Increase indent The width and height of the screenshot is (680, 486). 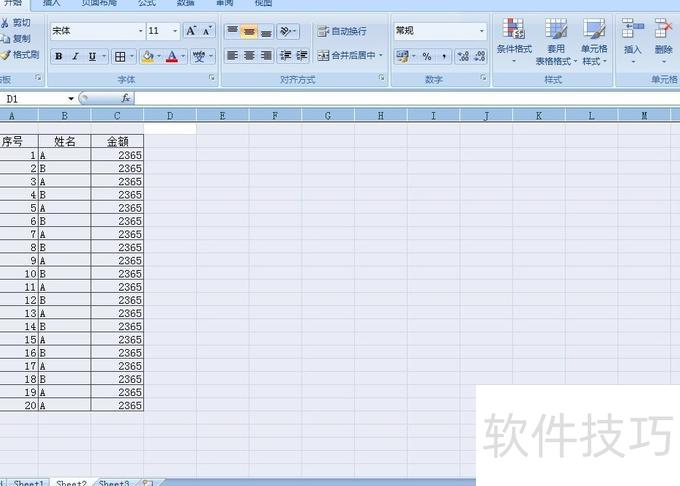pos(302,55)
